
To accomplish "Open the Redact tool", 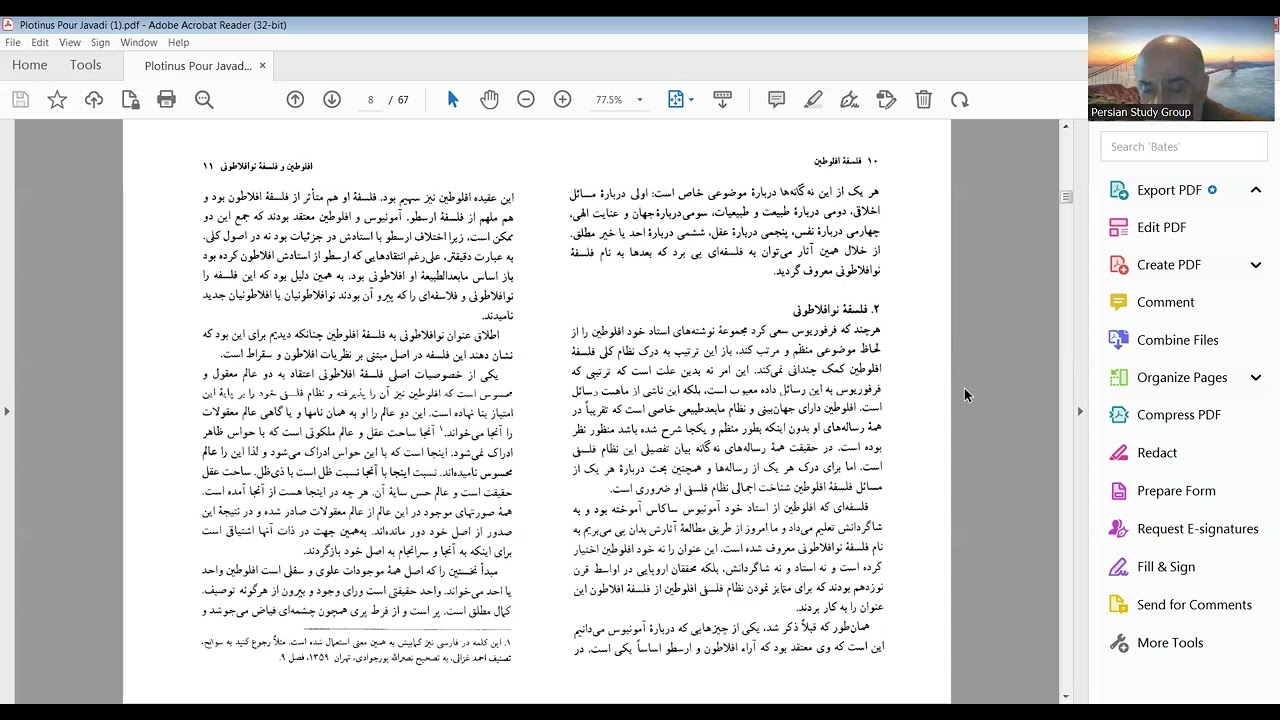I will [1157, 453].
